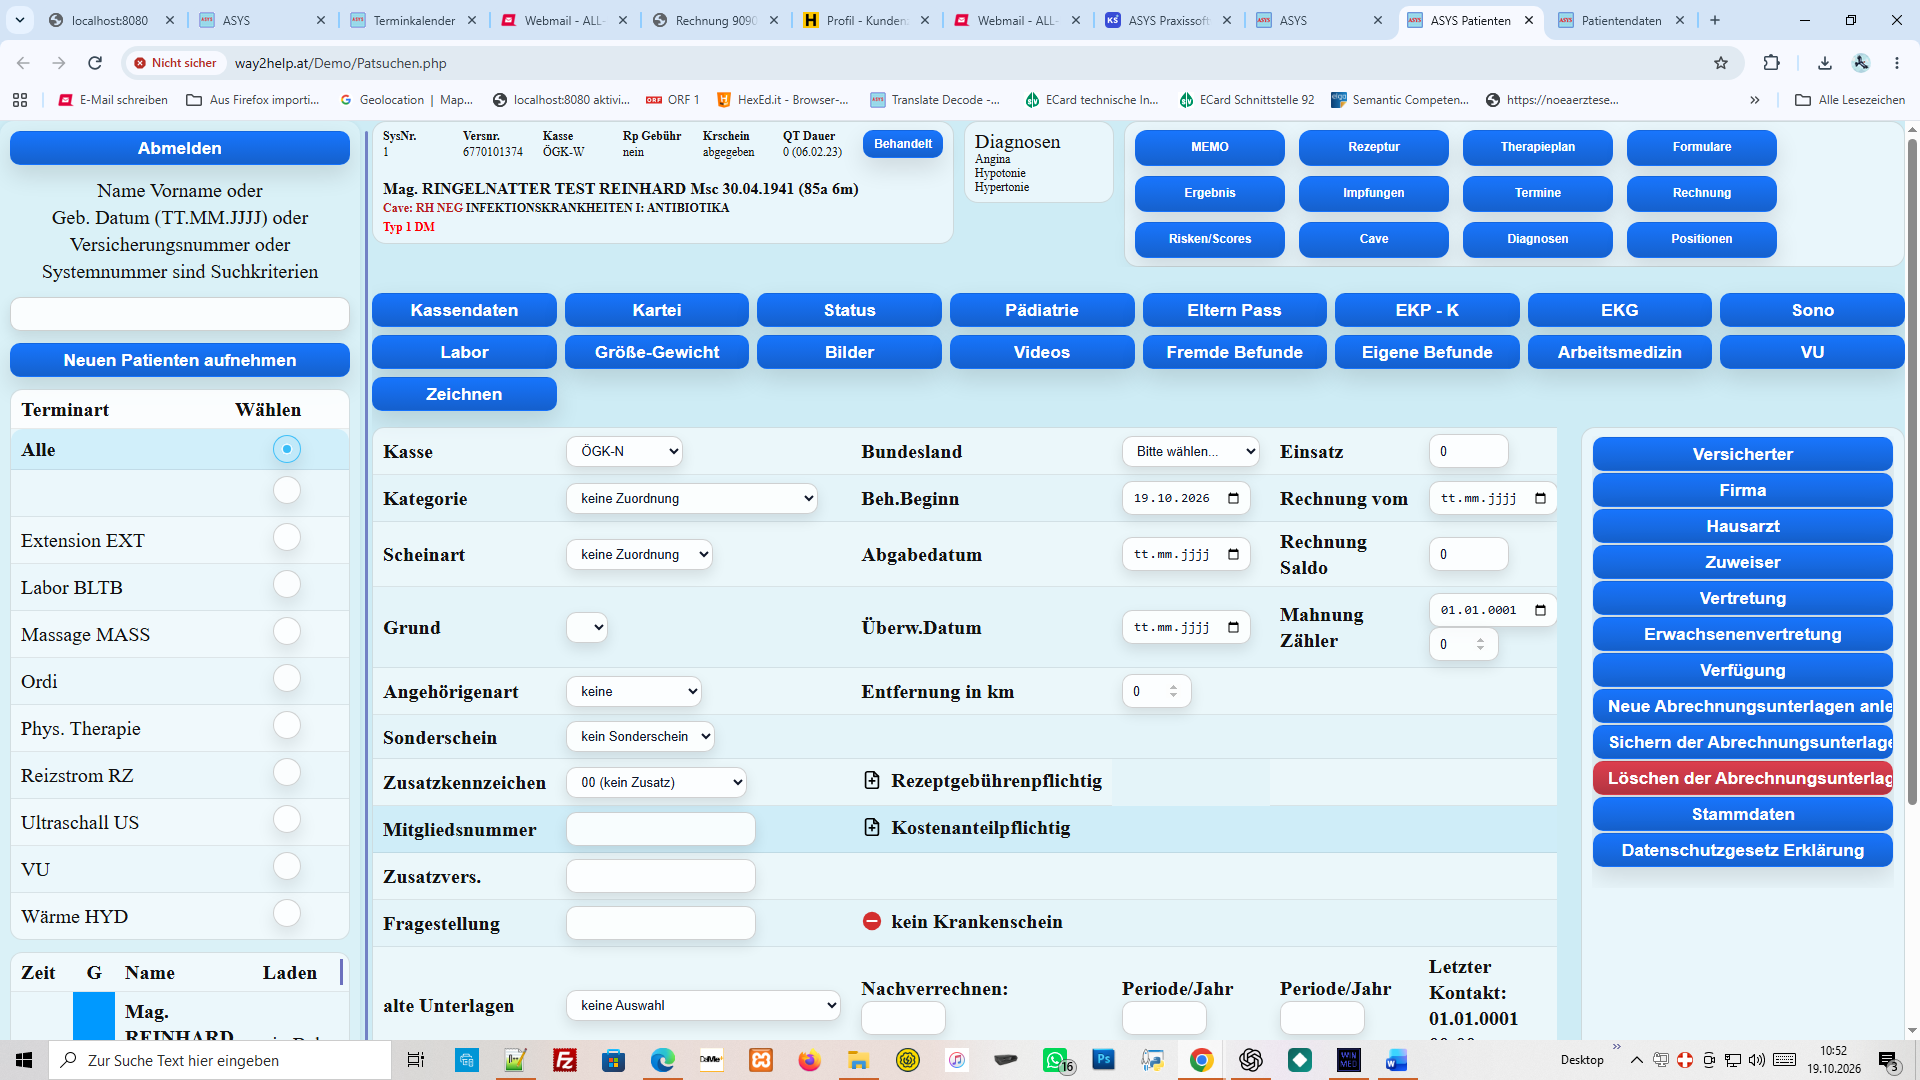Expand the Sonderschein dropdown
This screenshot has width=1920, height=1080.
641,737
